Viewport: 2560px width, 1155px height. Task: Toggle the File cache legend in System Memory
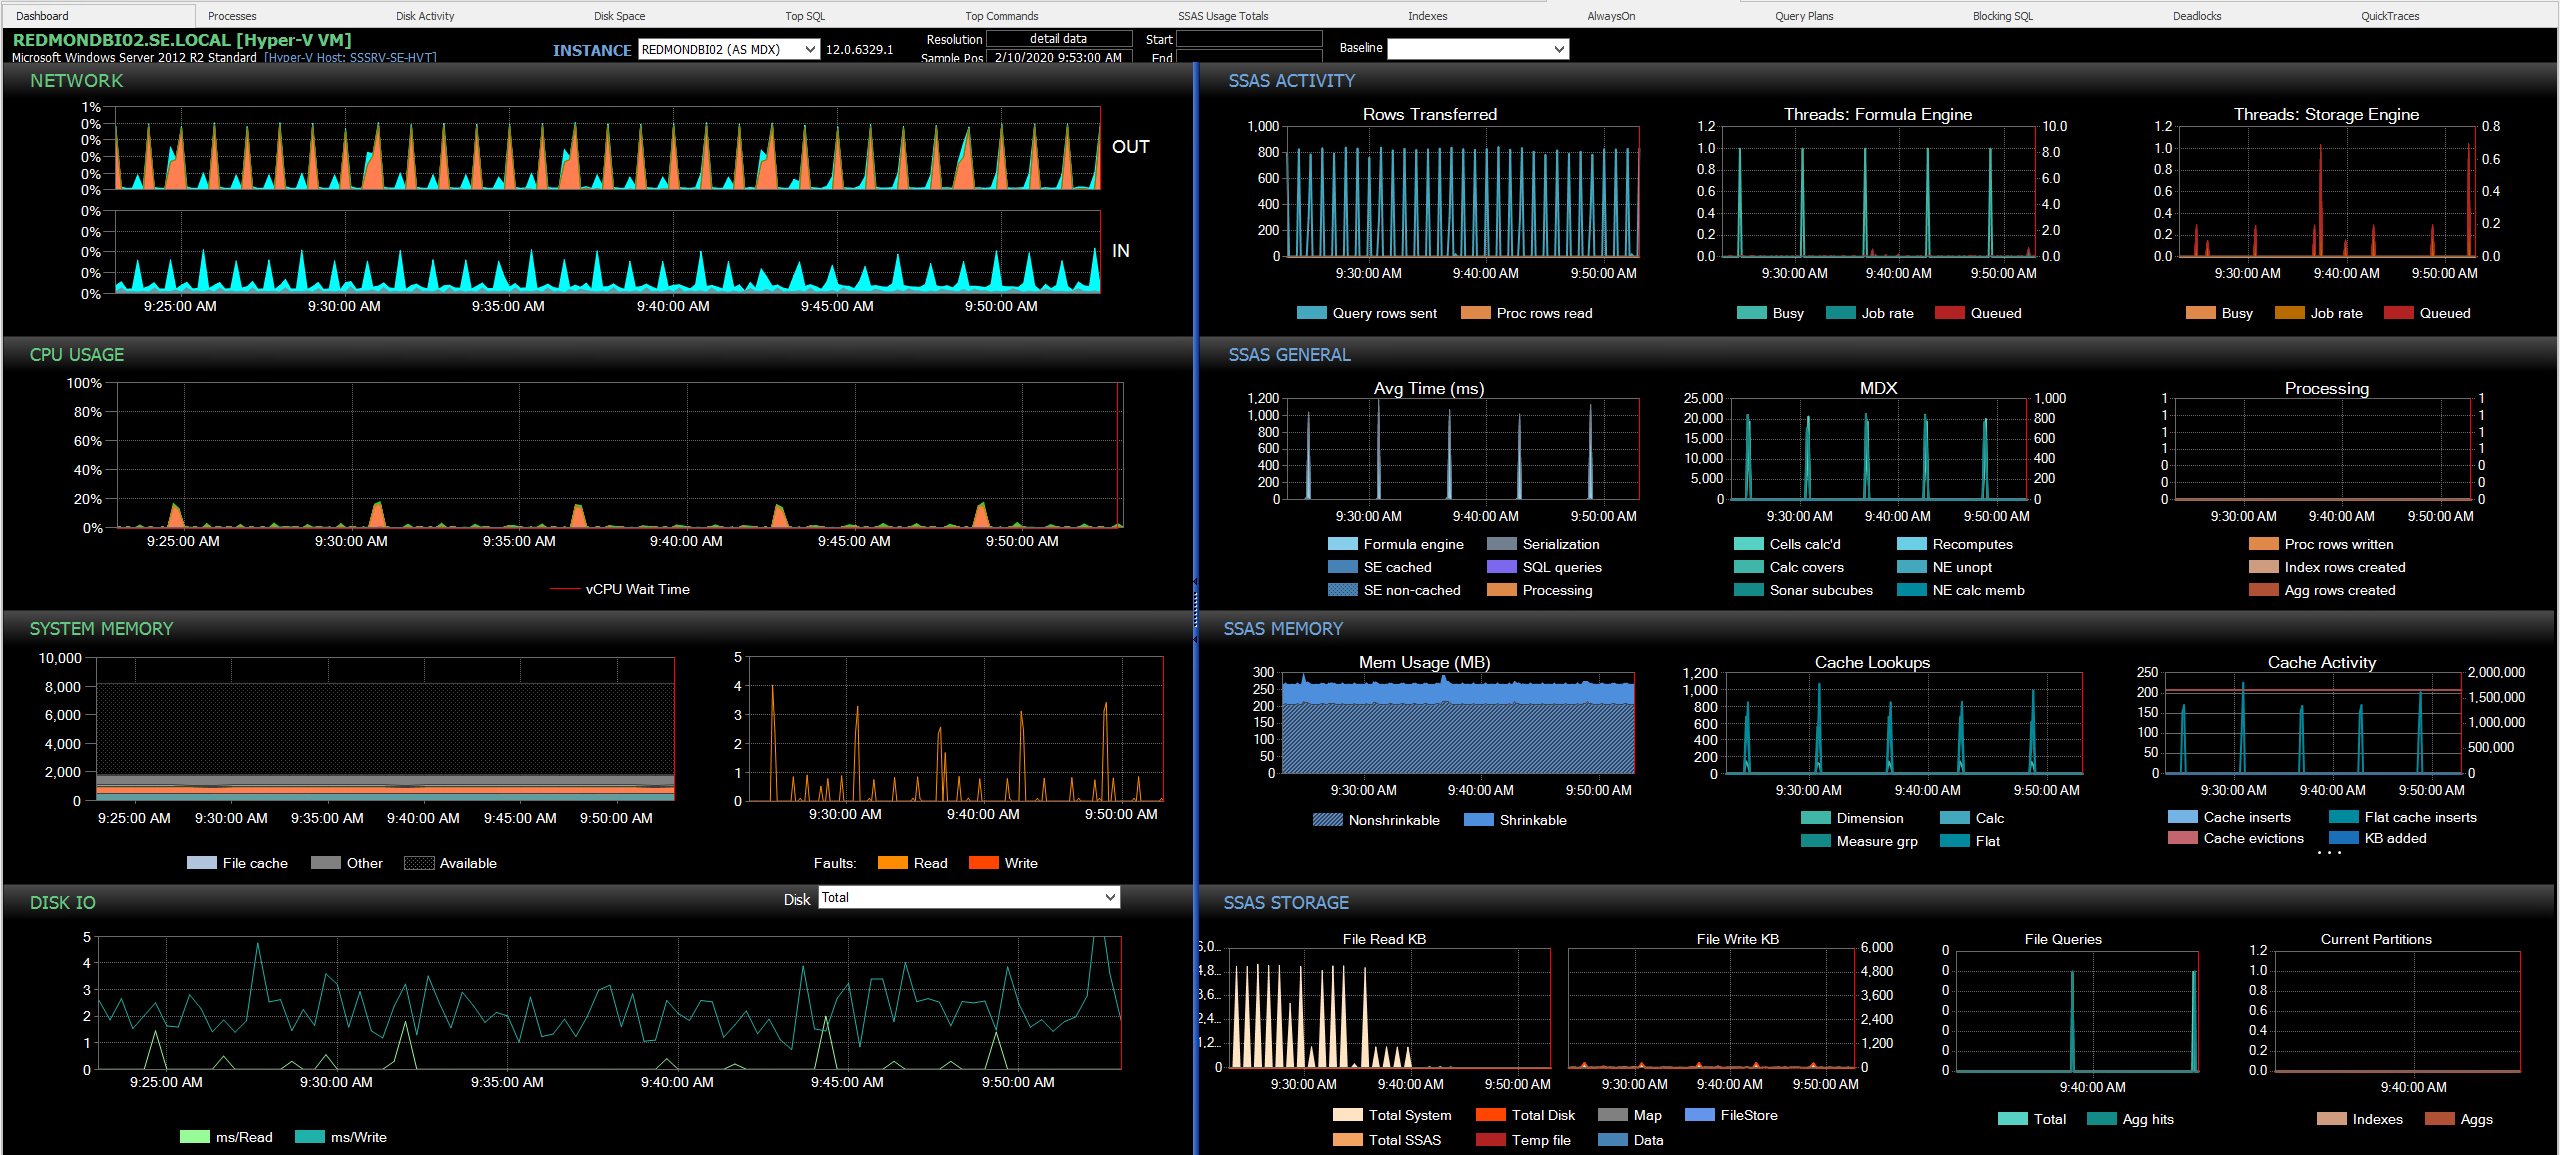[237, 862]
